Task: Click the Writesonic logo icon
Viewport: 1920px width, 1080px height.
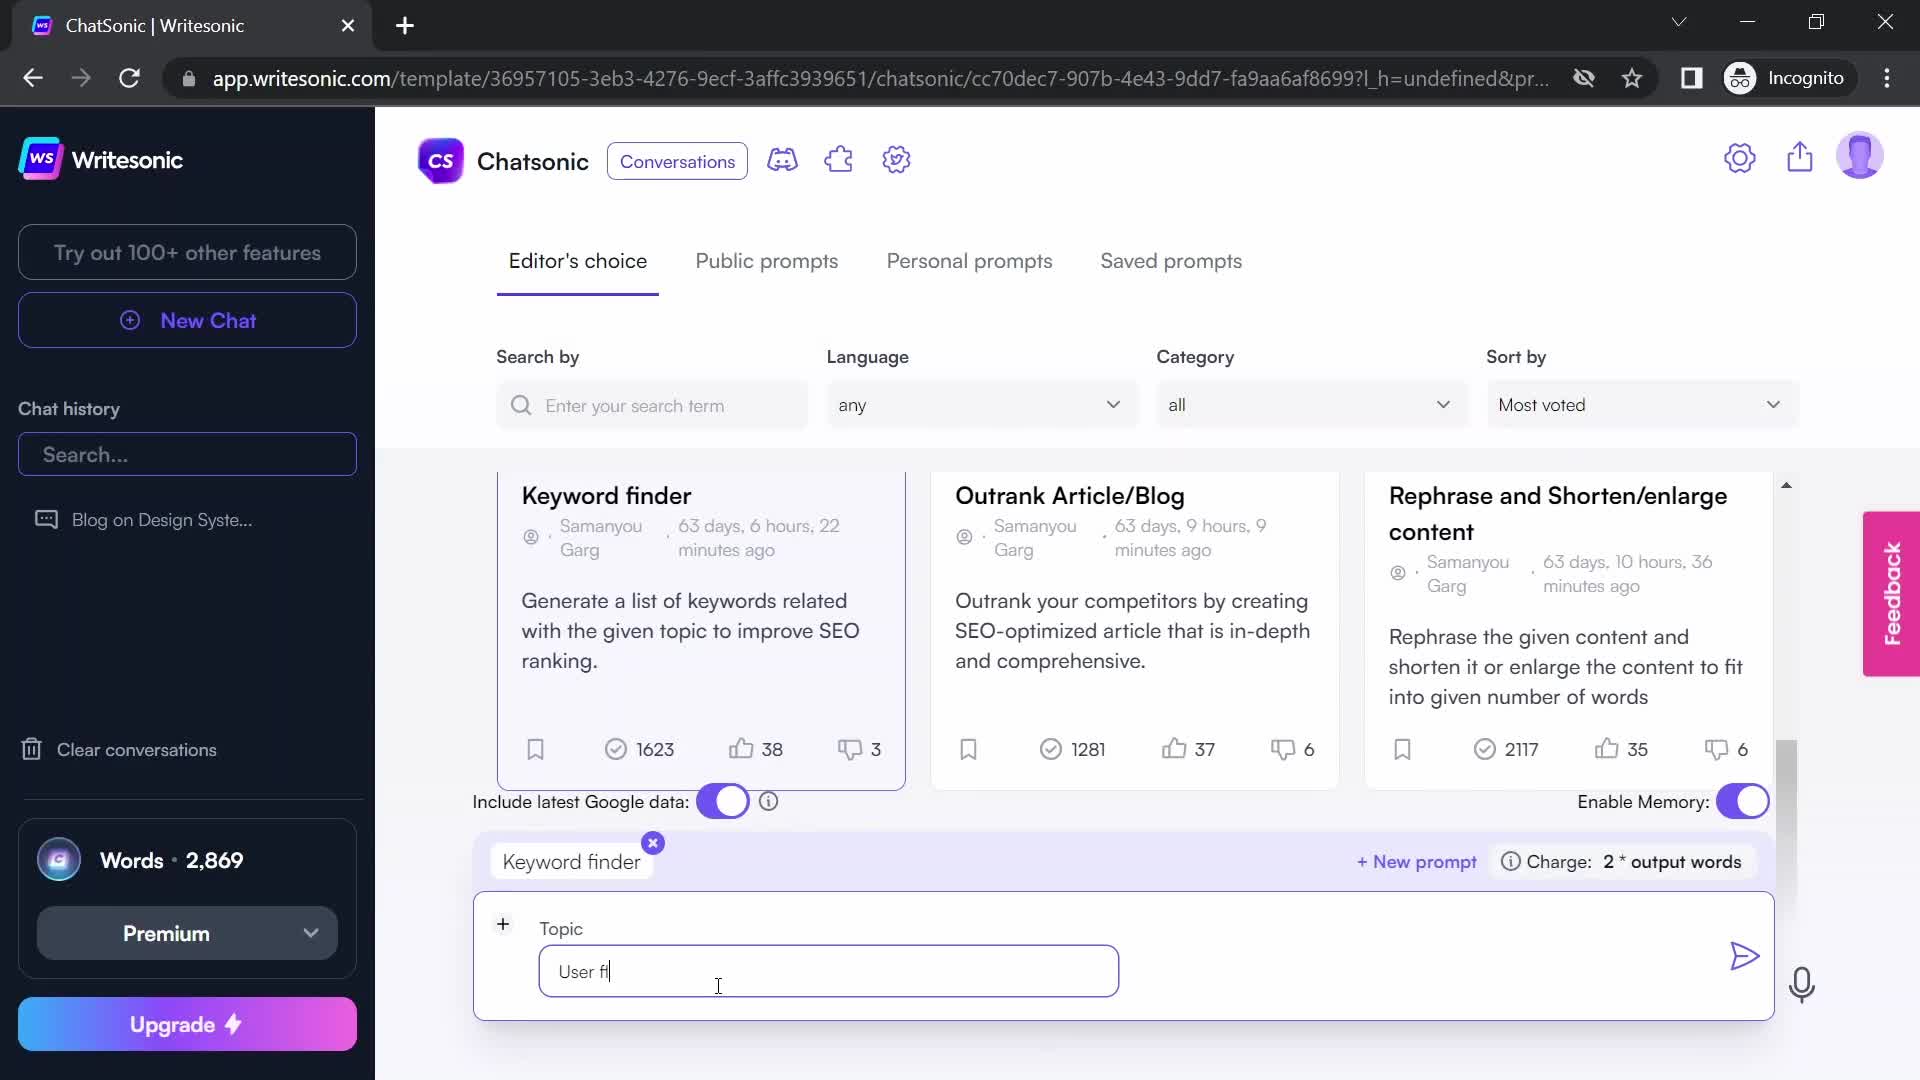Action: pyautogui.click(x=41, y=160)
